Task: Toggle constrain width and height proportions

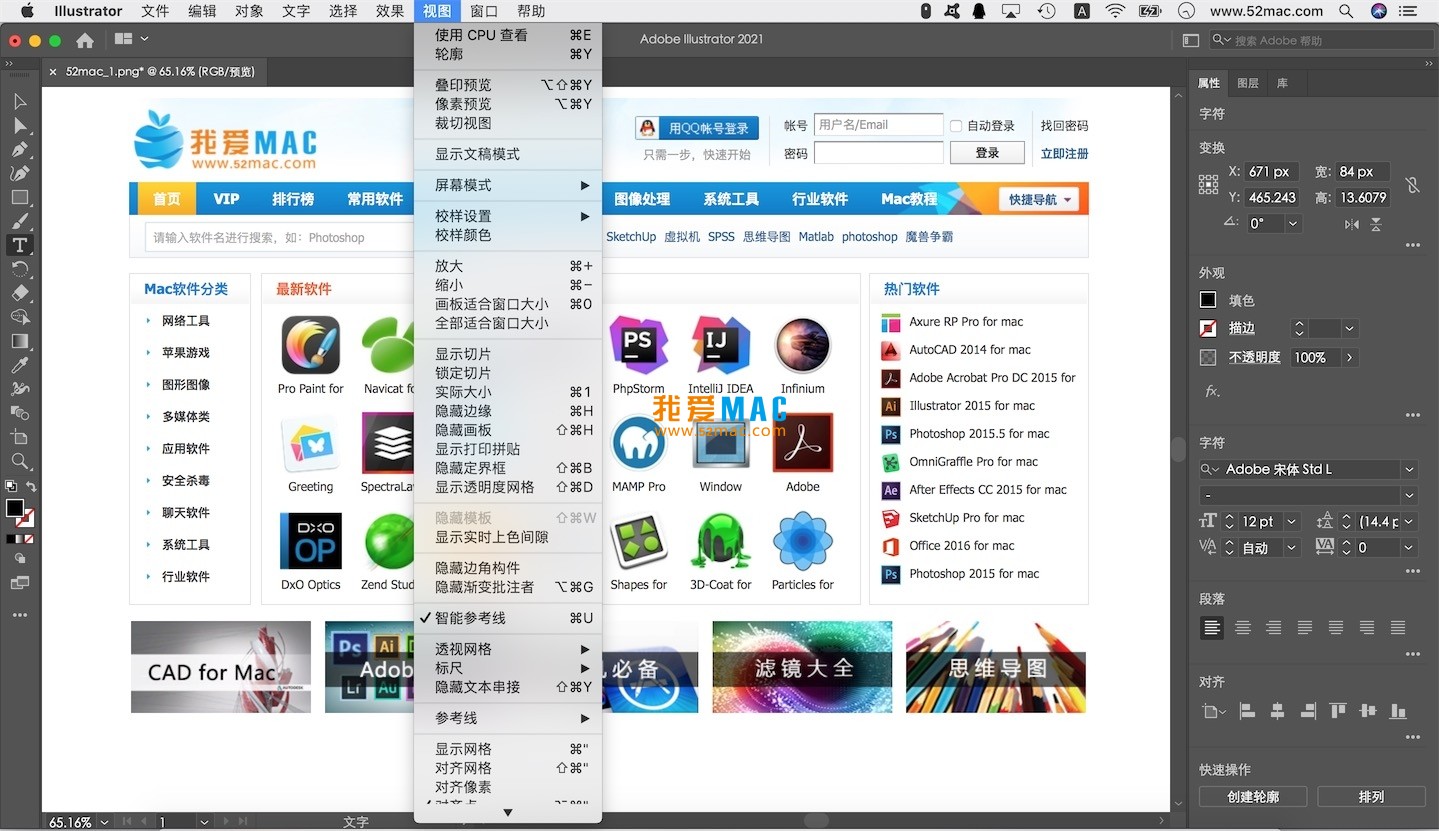Action: (1412, 185)
